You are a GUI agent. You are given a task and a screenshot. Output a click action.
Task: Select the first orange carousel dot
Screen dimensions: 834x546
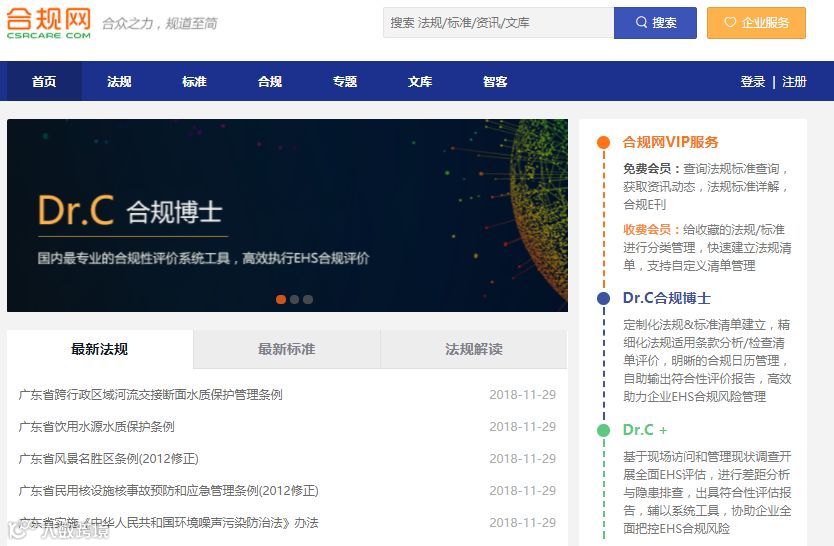(x=281, y=299)
